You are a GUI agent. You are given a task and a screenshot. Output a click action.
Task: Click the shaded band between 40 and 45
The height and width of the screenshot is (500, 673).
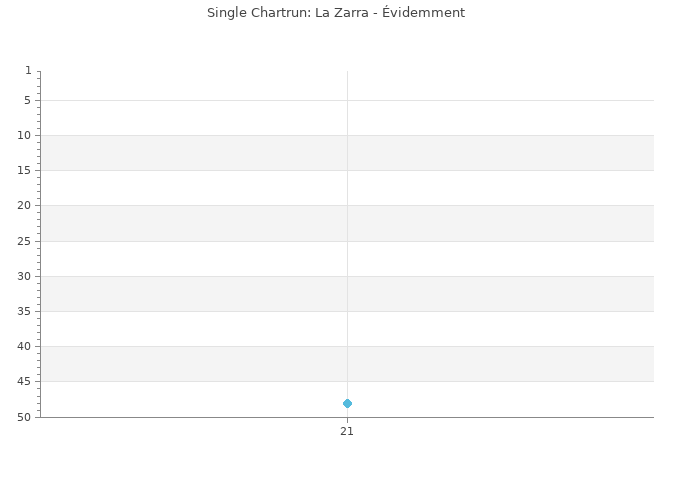347,364
